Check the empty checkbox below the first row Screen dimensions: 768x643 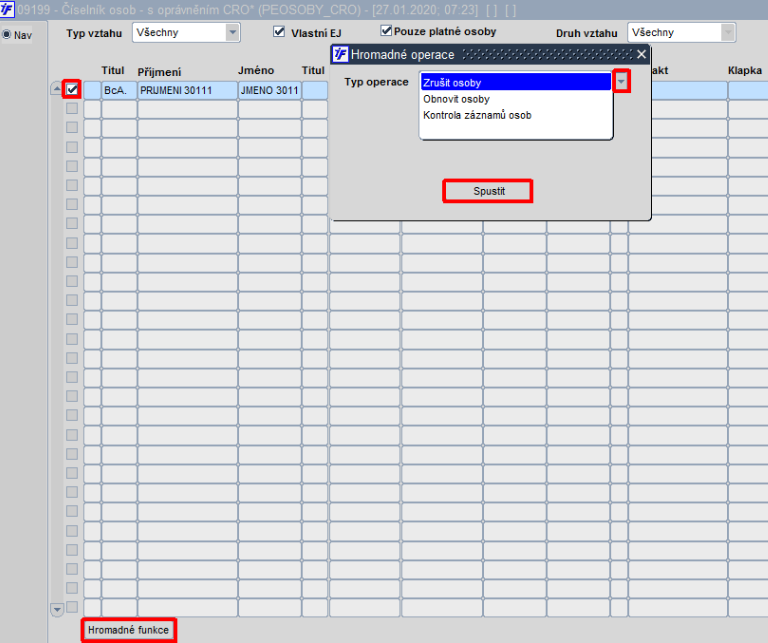tap(72, 108)
